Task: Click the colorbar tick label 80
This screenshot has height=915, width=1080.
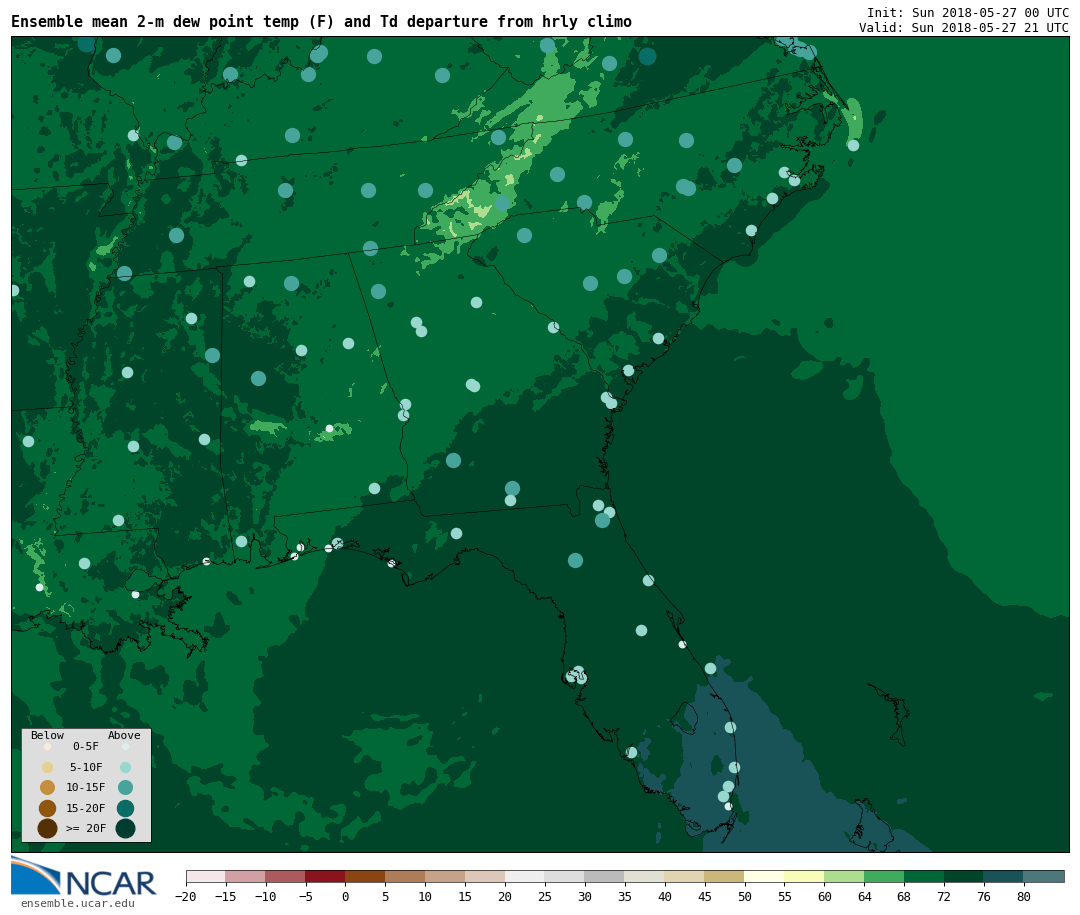Action: [1024, 896]
